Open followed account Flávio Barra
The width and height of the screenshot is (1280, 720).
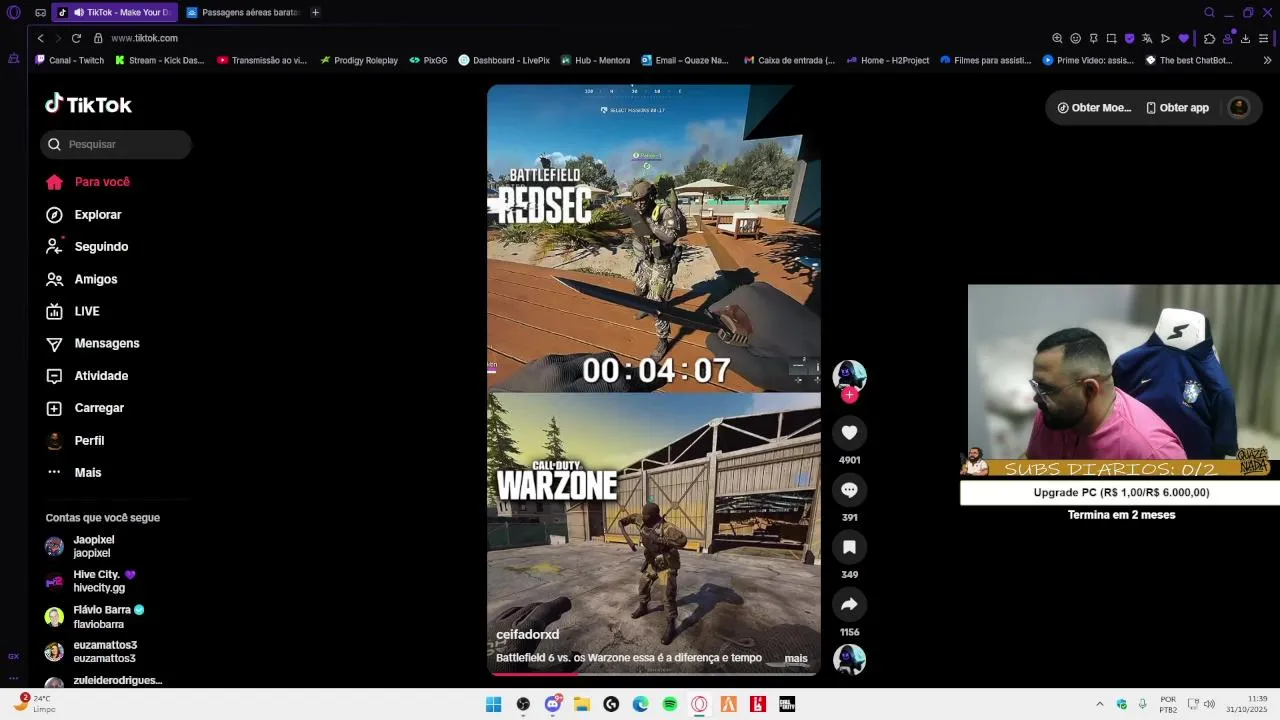(95, 617)
